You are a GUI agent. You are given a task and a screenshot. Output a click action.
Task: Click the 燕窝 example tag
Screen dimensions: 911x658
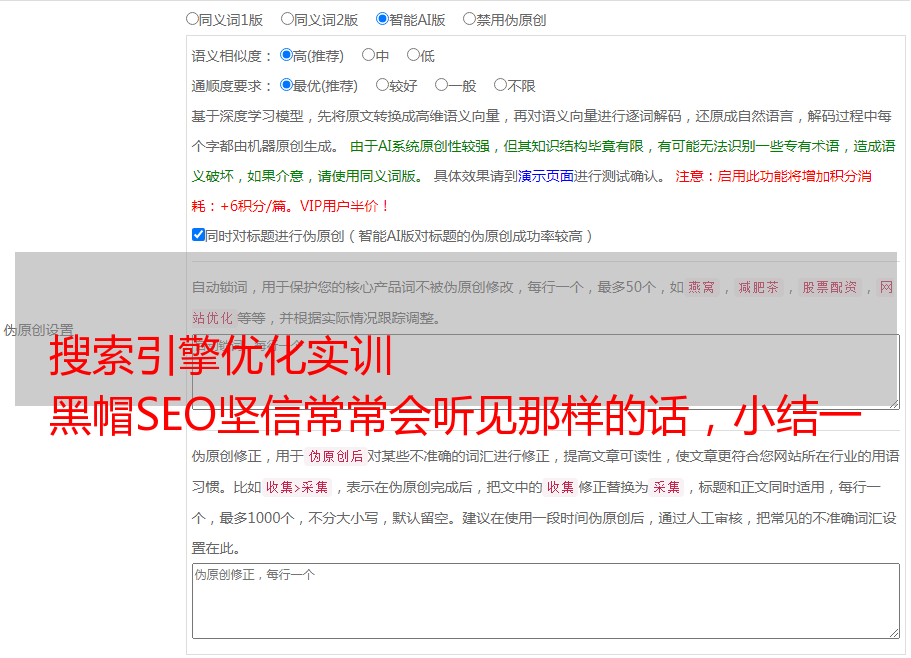tap(701, 287)
